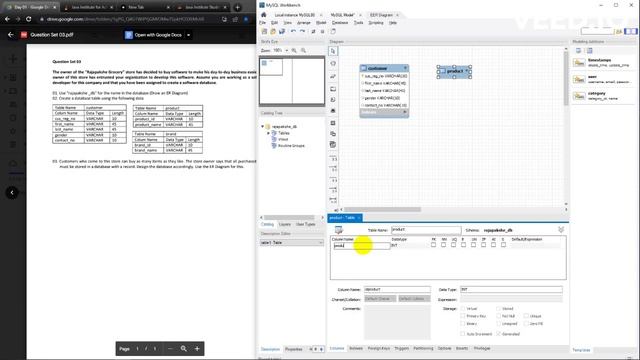
Task: Open the Arrange menu
Action: coord(304,23)
